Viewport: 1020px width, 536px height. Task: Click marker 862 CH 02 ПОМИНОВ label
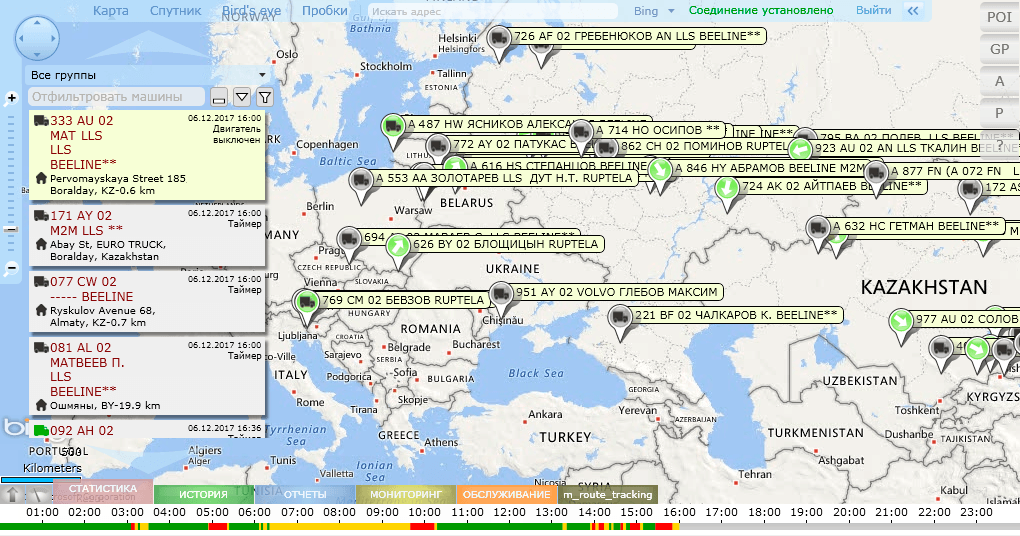click(x=703, y=146)
